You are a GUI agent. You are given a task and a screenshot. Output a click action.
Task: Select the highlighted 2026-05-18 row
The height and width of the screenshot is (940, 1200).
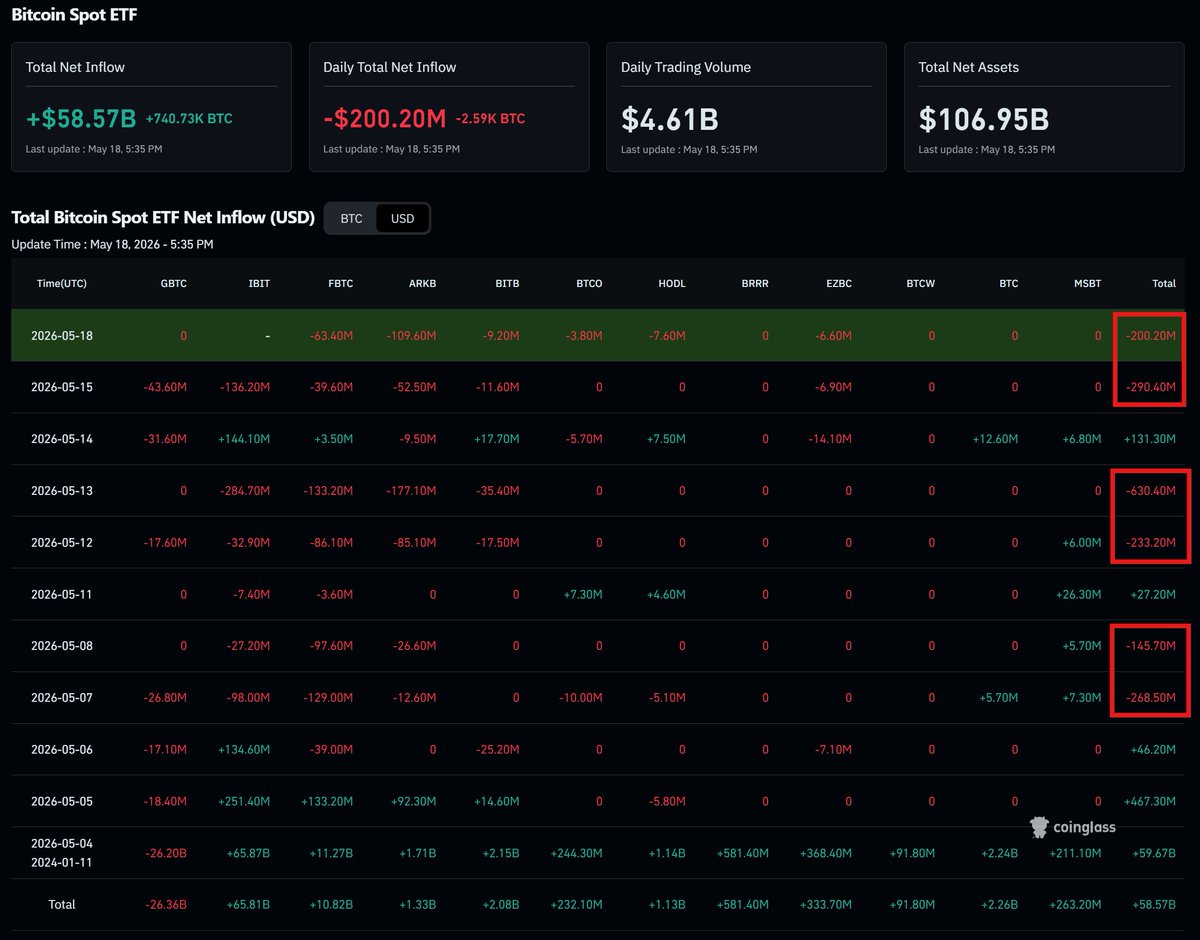600,335
